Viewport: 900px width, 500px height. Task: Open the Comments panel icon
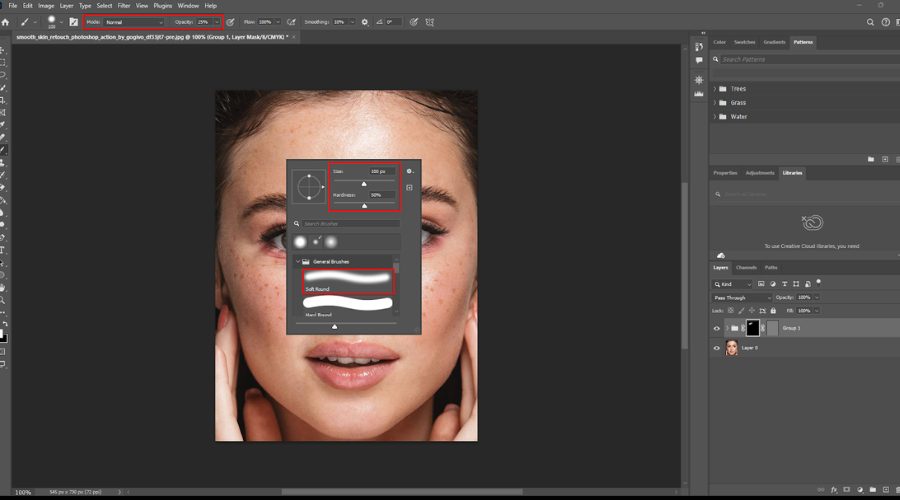click(x=699, y=60)
